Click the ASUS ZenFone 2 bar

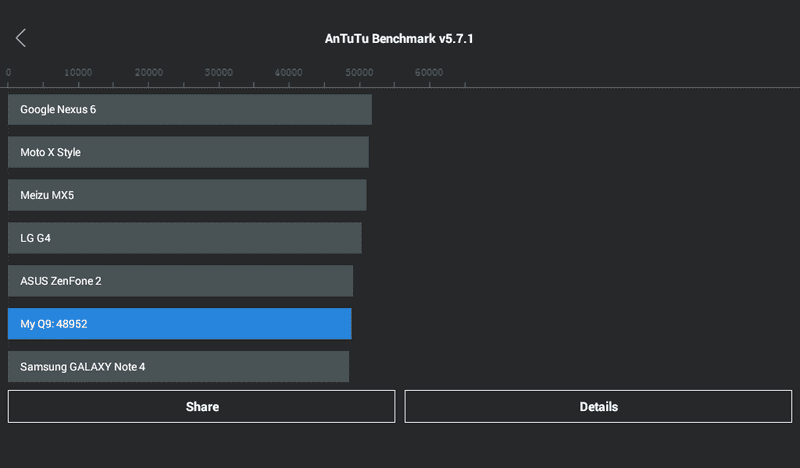[x=180, y=281]
